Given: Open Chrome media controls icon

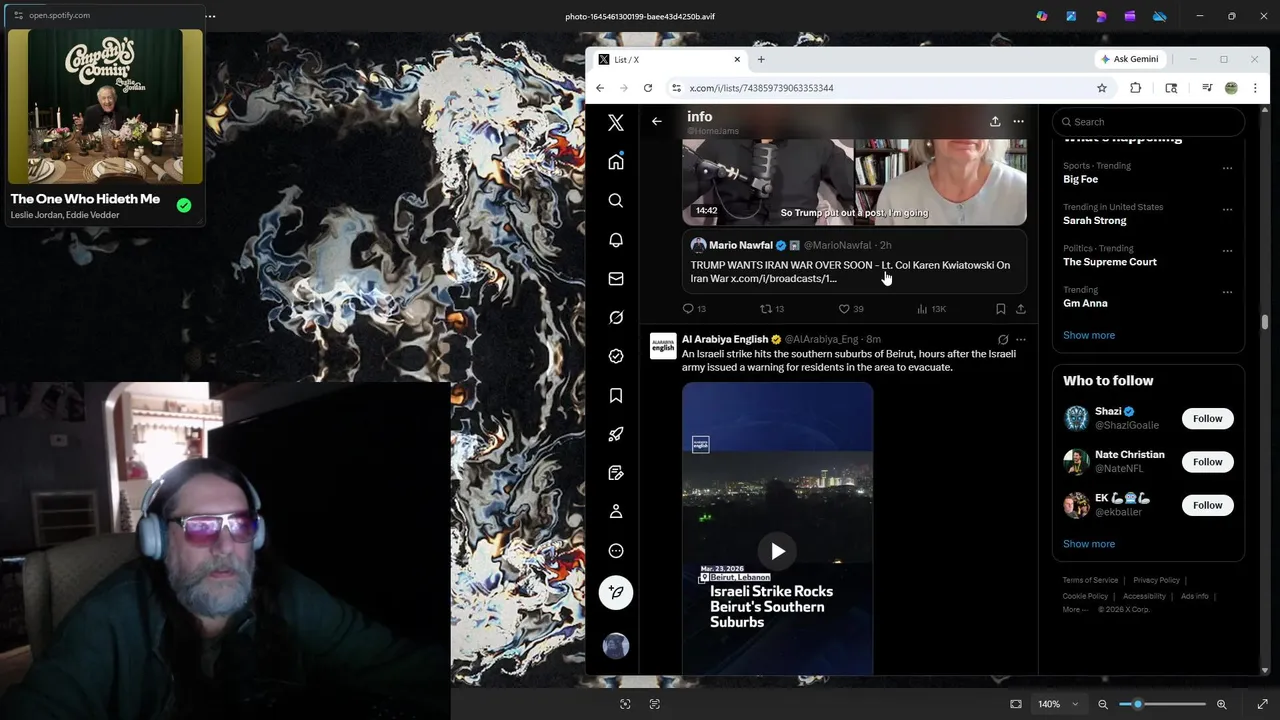Looking at the screenshot, I should (x=1207, y=88).
